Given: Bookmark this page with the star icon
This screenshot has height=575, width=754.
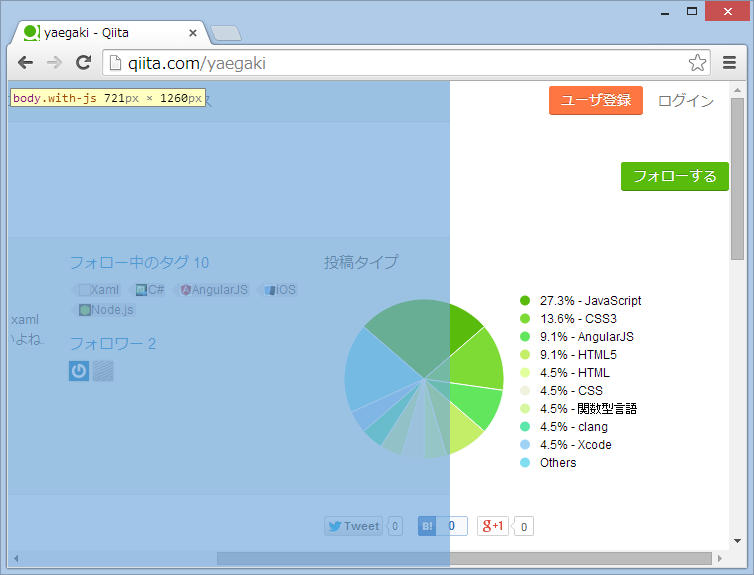Looking at the screenshot, I should click(697, 62).
